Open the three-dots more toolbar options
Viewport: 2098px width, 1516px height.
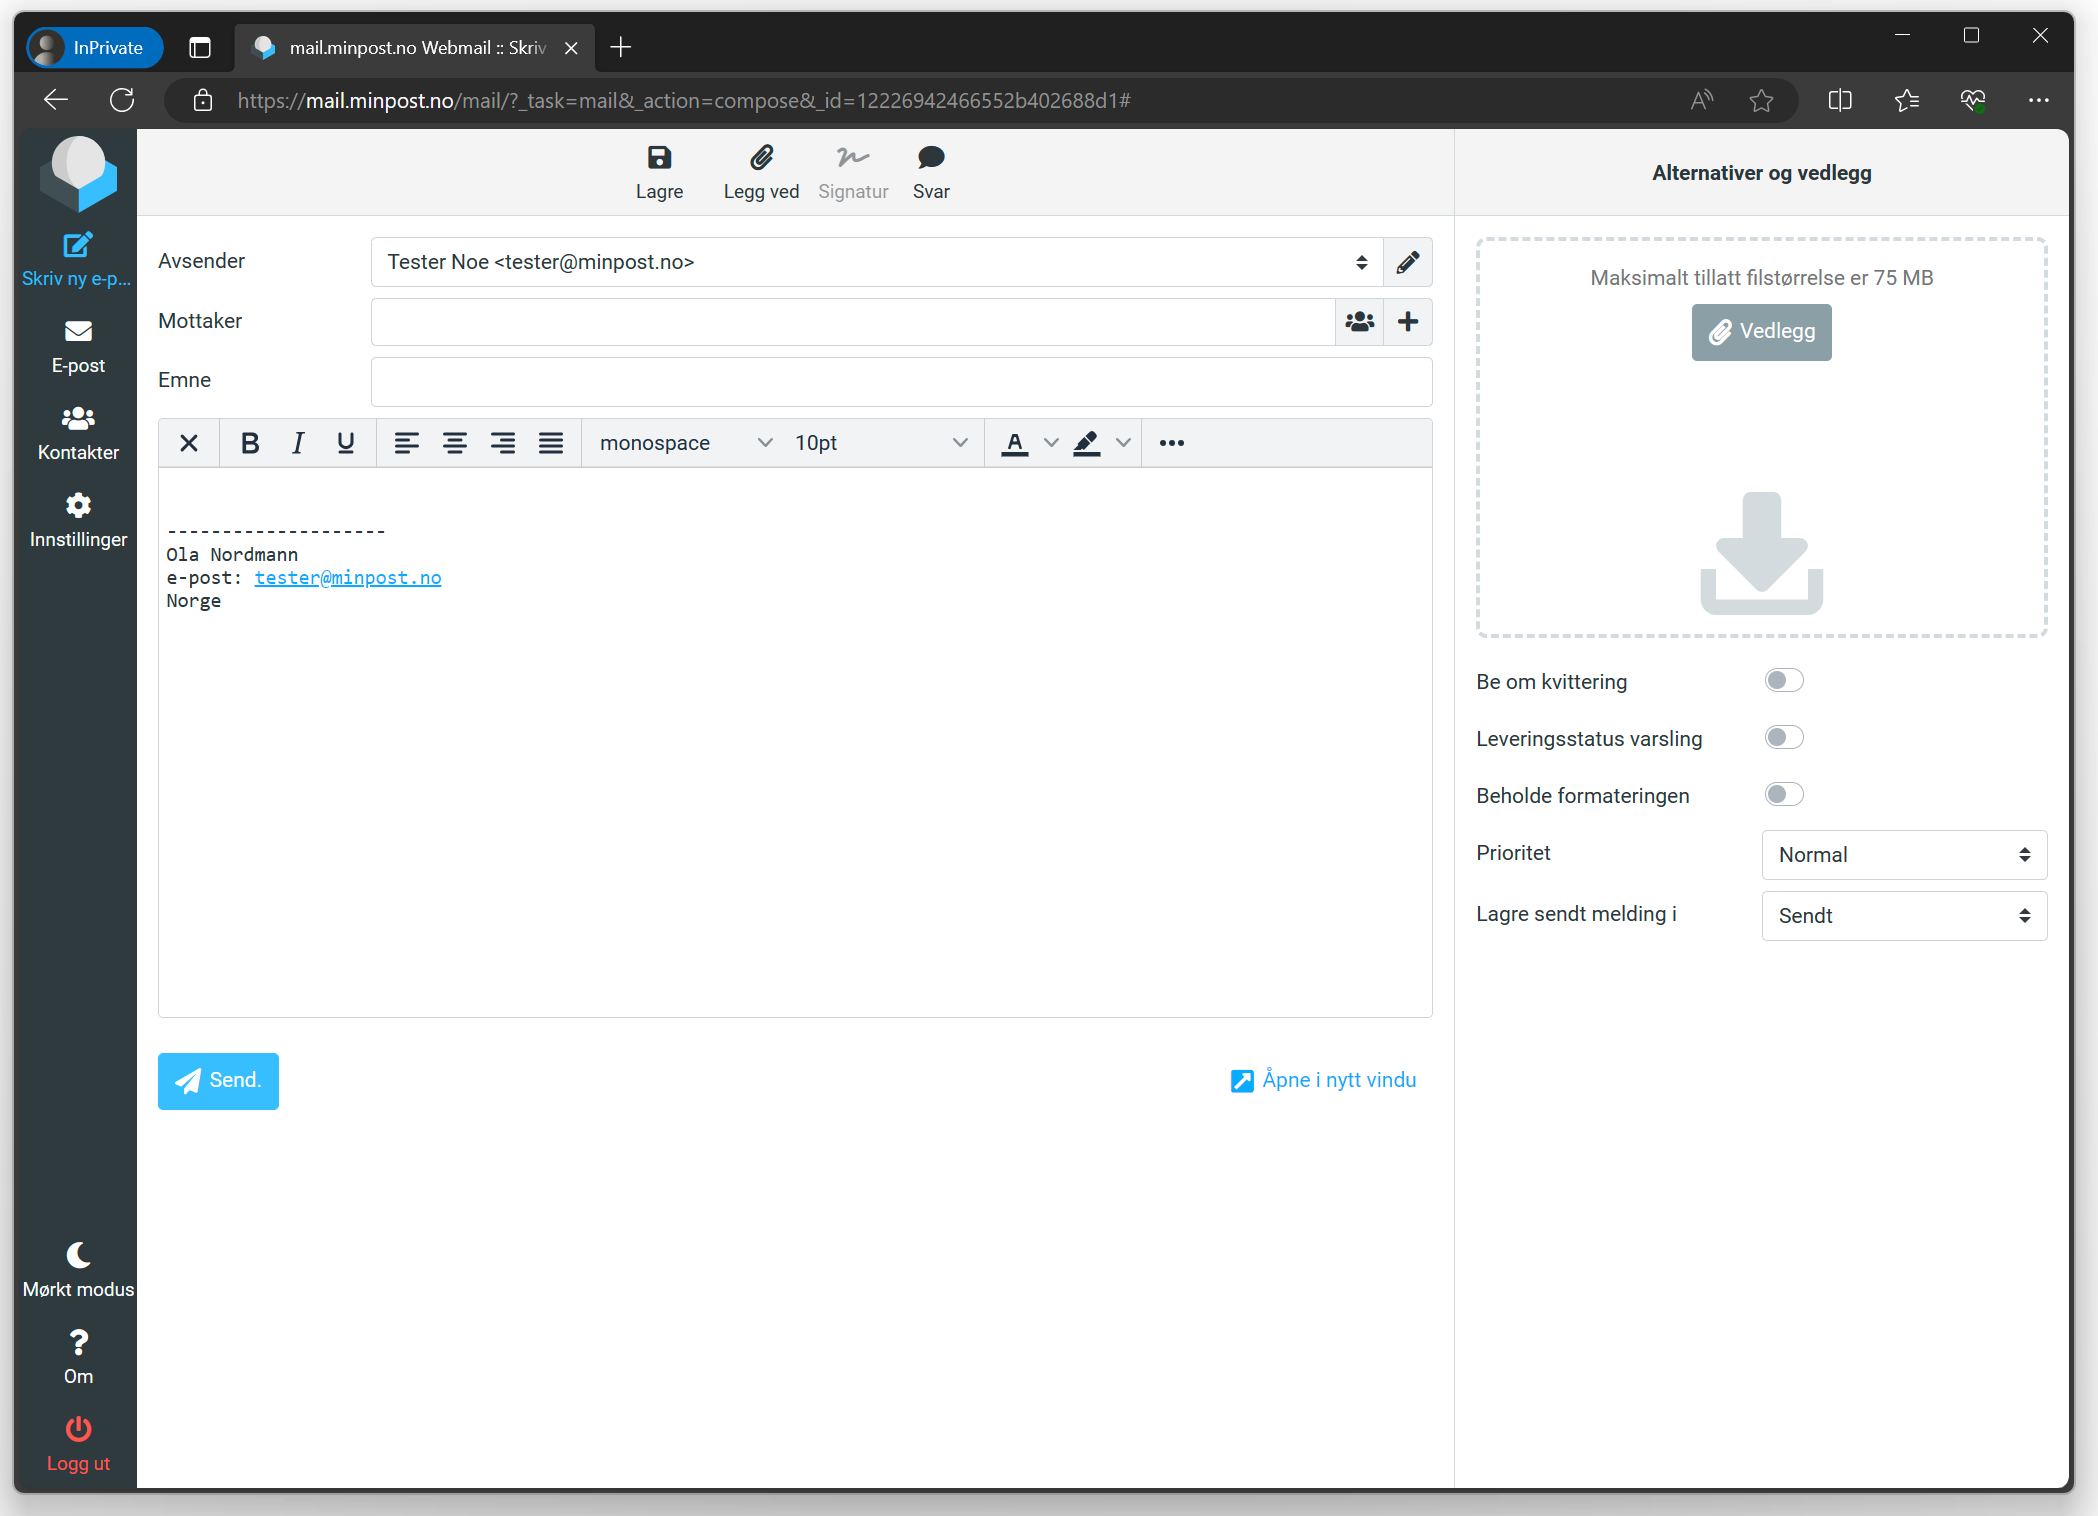coord(1171,443)
